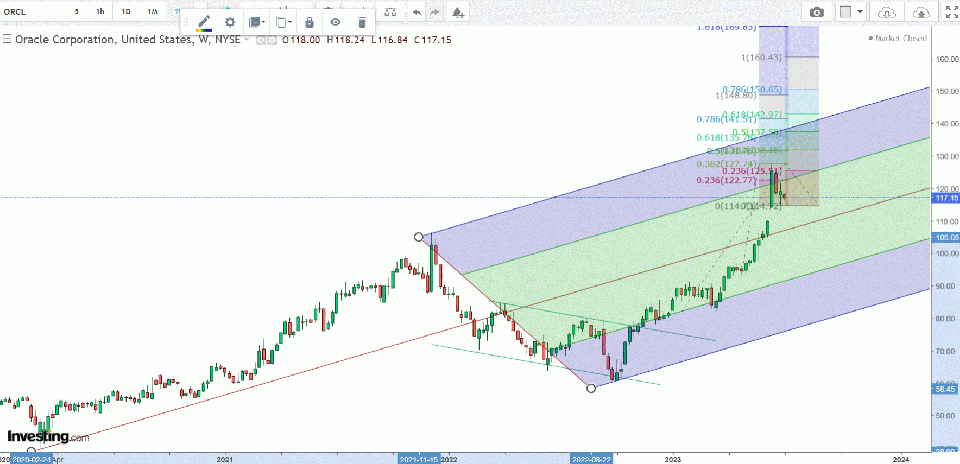Take a chart snapshot with camera icon
The height and width of the screenshot is (464, 960).
click(x=817, y=12)
